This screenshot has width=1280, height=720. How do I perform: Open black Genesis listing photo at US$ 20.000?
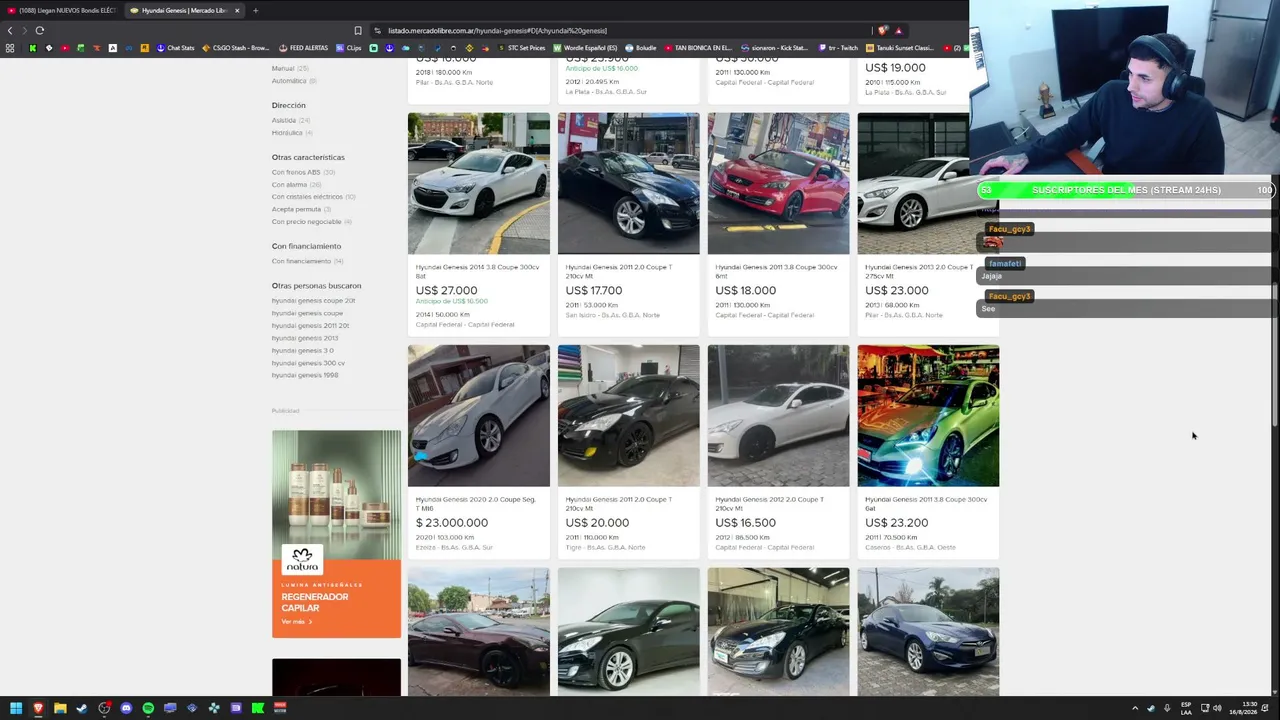628,416
